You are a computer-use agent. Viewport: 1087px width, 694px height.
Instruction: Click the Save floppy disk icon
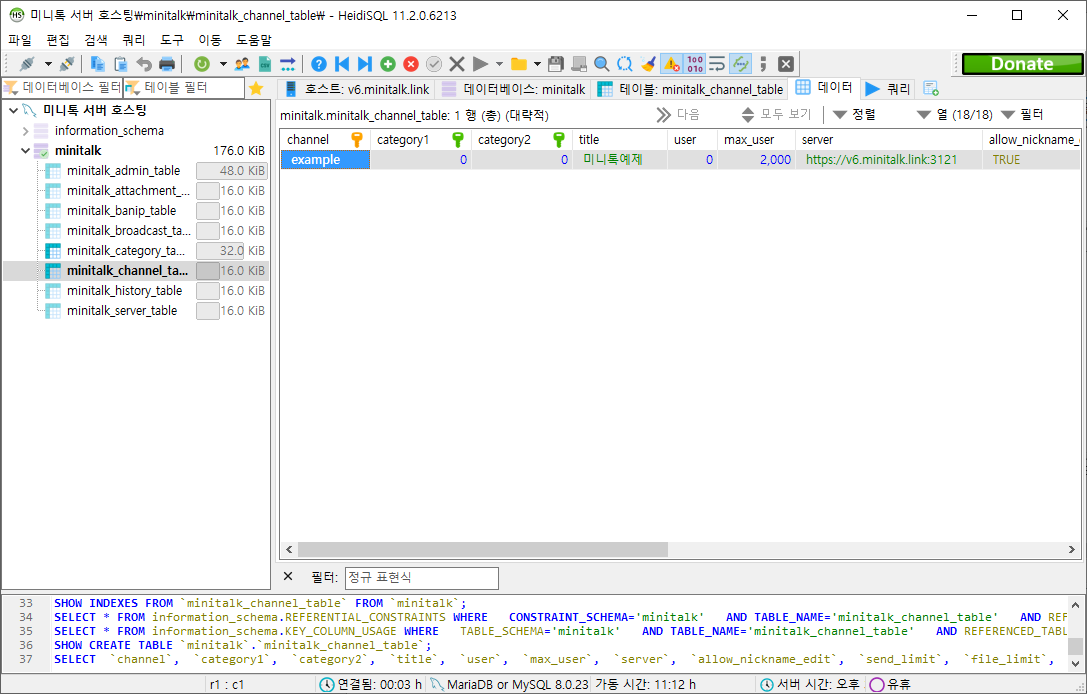(x=555, y=64)
